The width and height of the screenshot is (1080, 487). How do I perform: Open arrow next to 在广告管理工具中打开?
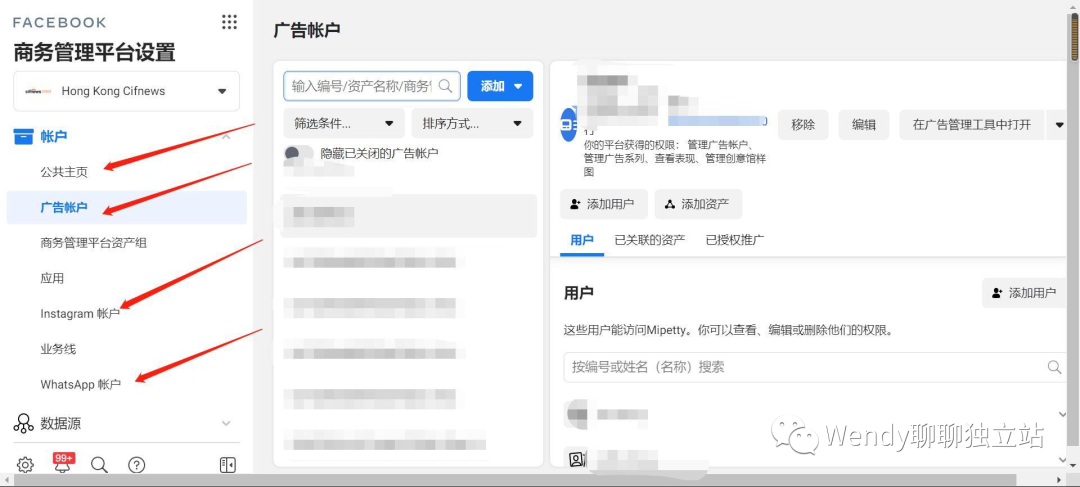click(x=1059, y=125)
